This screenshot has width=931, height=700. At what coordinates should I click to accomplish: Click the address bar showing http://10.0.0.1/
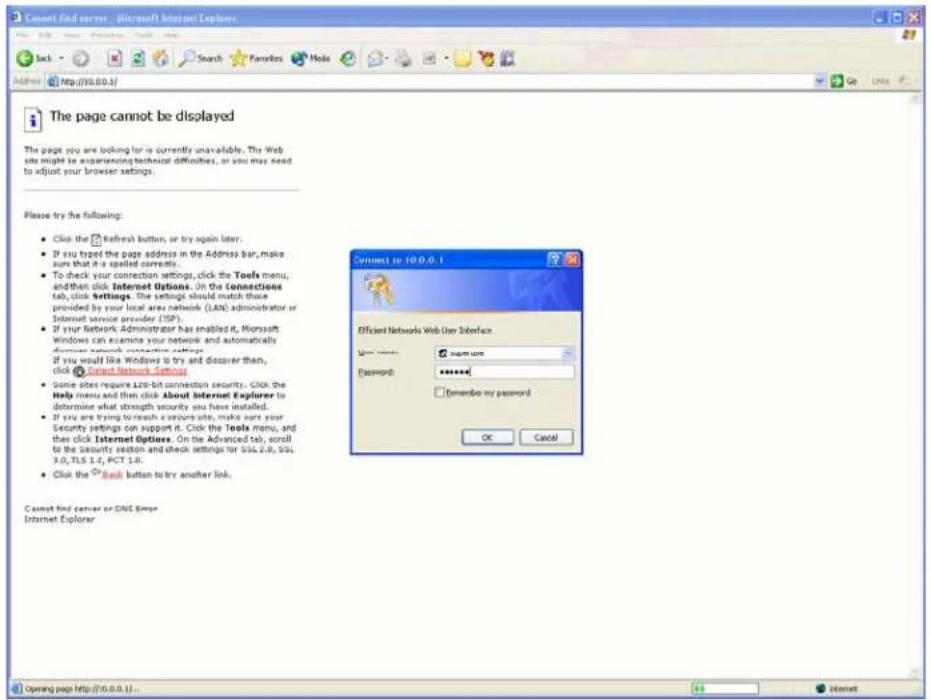tap(436, 81)
